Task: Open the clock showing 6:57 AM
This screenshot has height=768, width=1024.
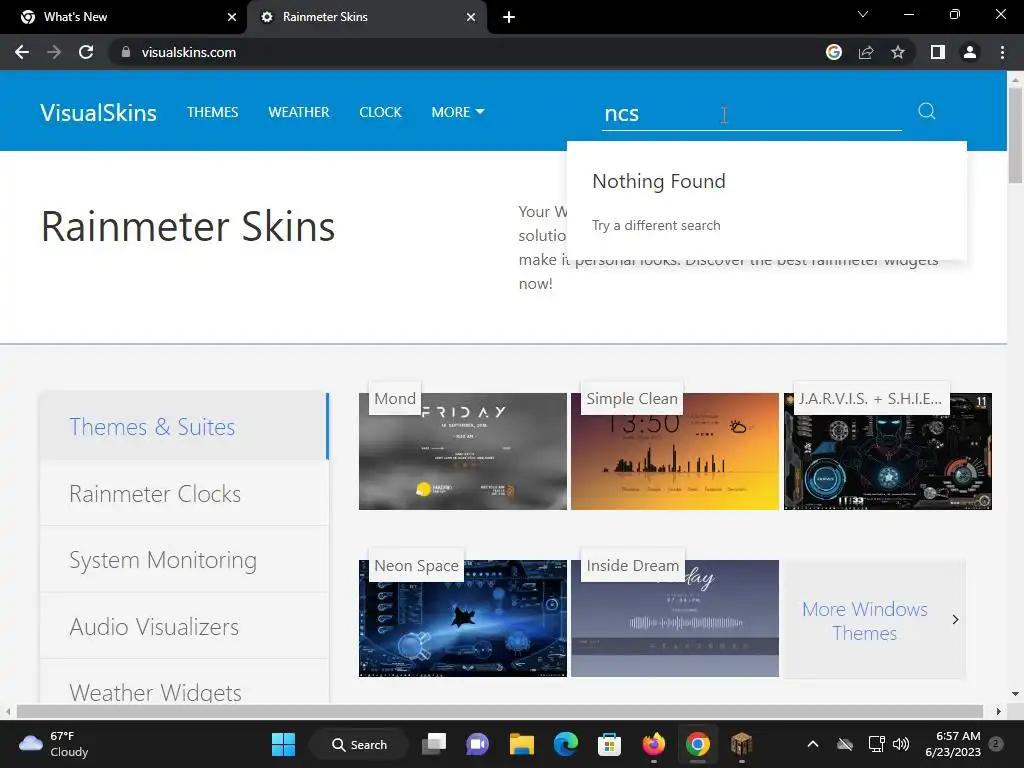Action: coord(953,744)
